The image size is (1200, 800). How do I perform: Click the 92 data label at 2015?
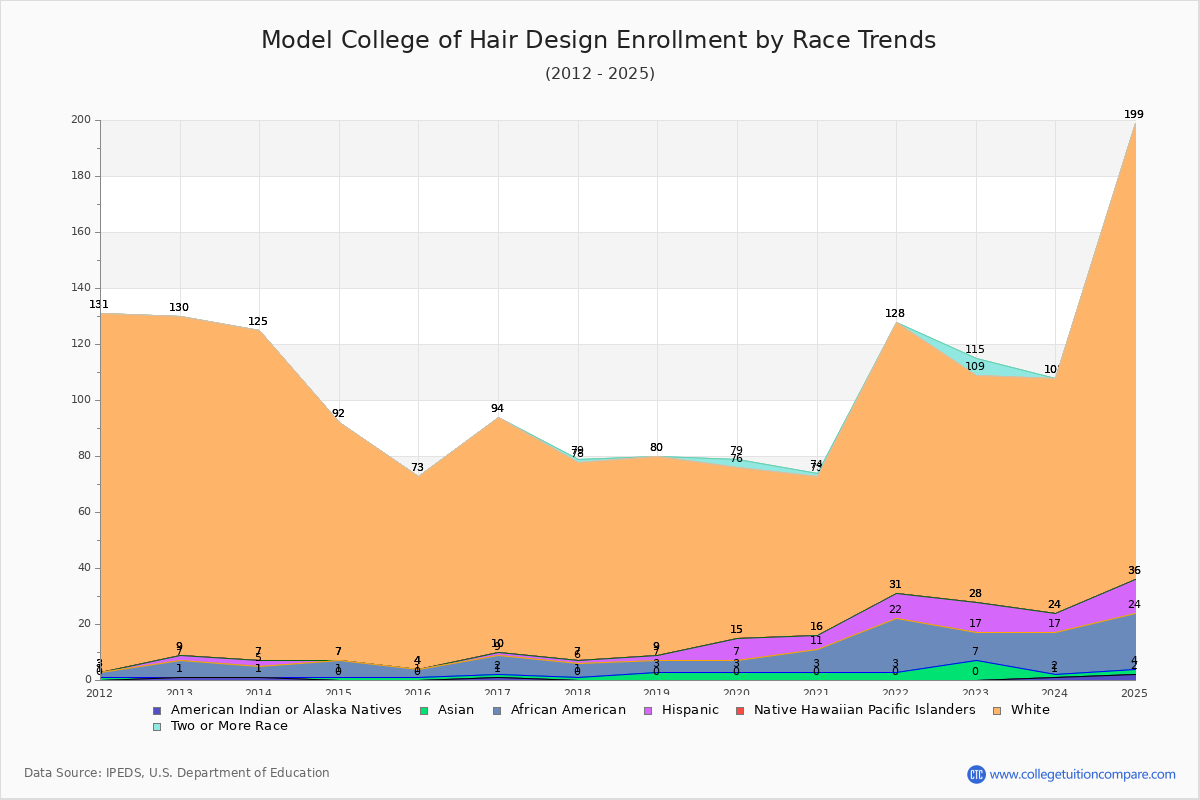click(338, 414)
